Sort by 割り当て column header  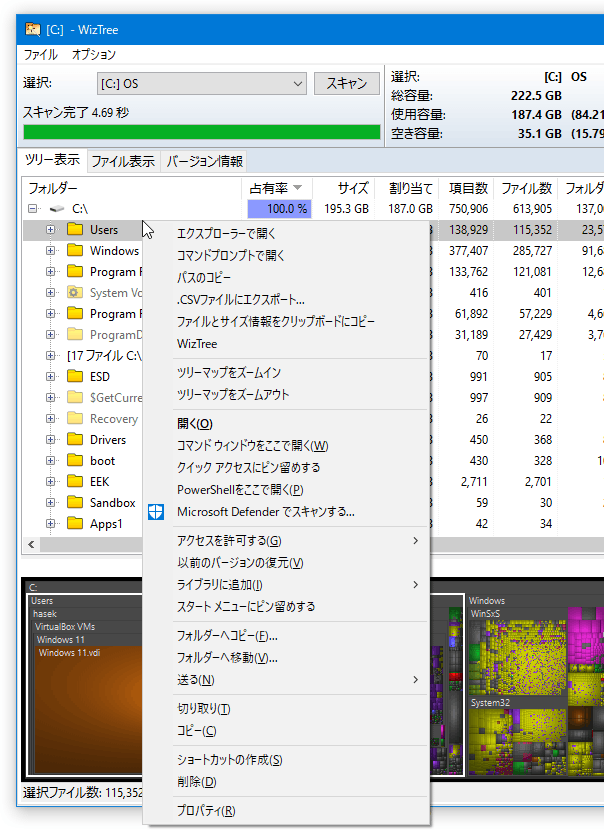point(407,188)
